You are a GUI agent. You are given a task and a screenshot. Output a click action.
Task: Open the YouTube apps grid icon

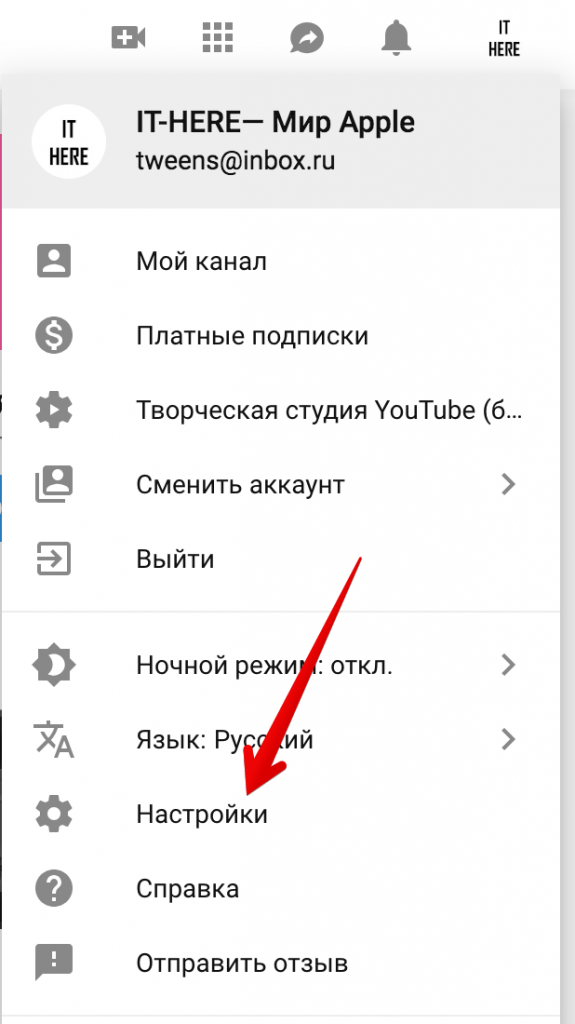coord(218,38)
